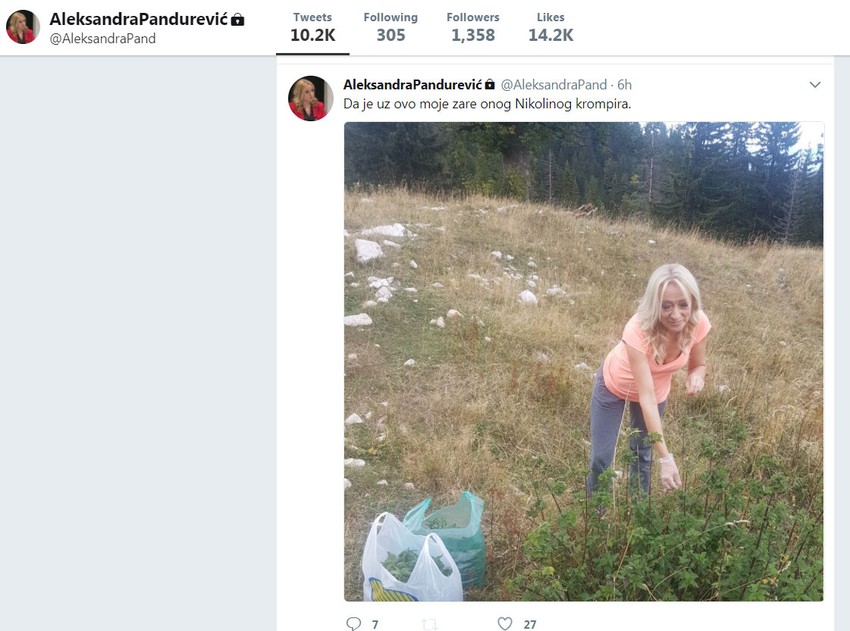Click the like count of 27
Viewport: 850px width, 631px height.
click(x=530, y=624)
